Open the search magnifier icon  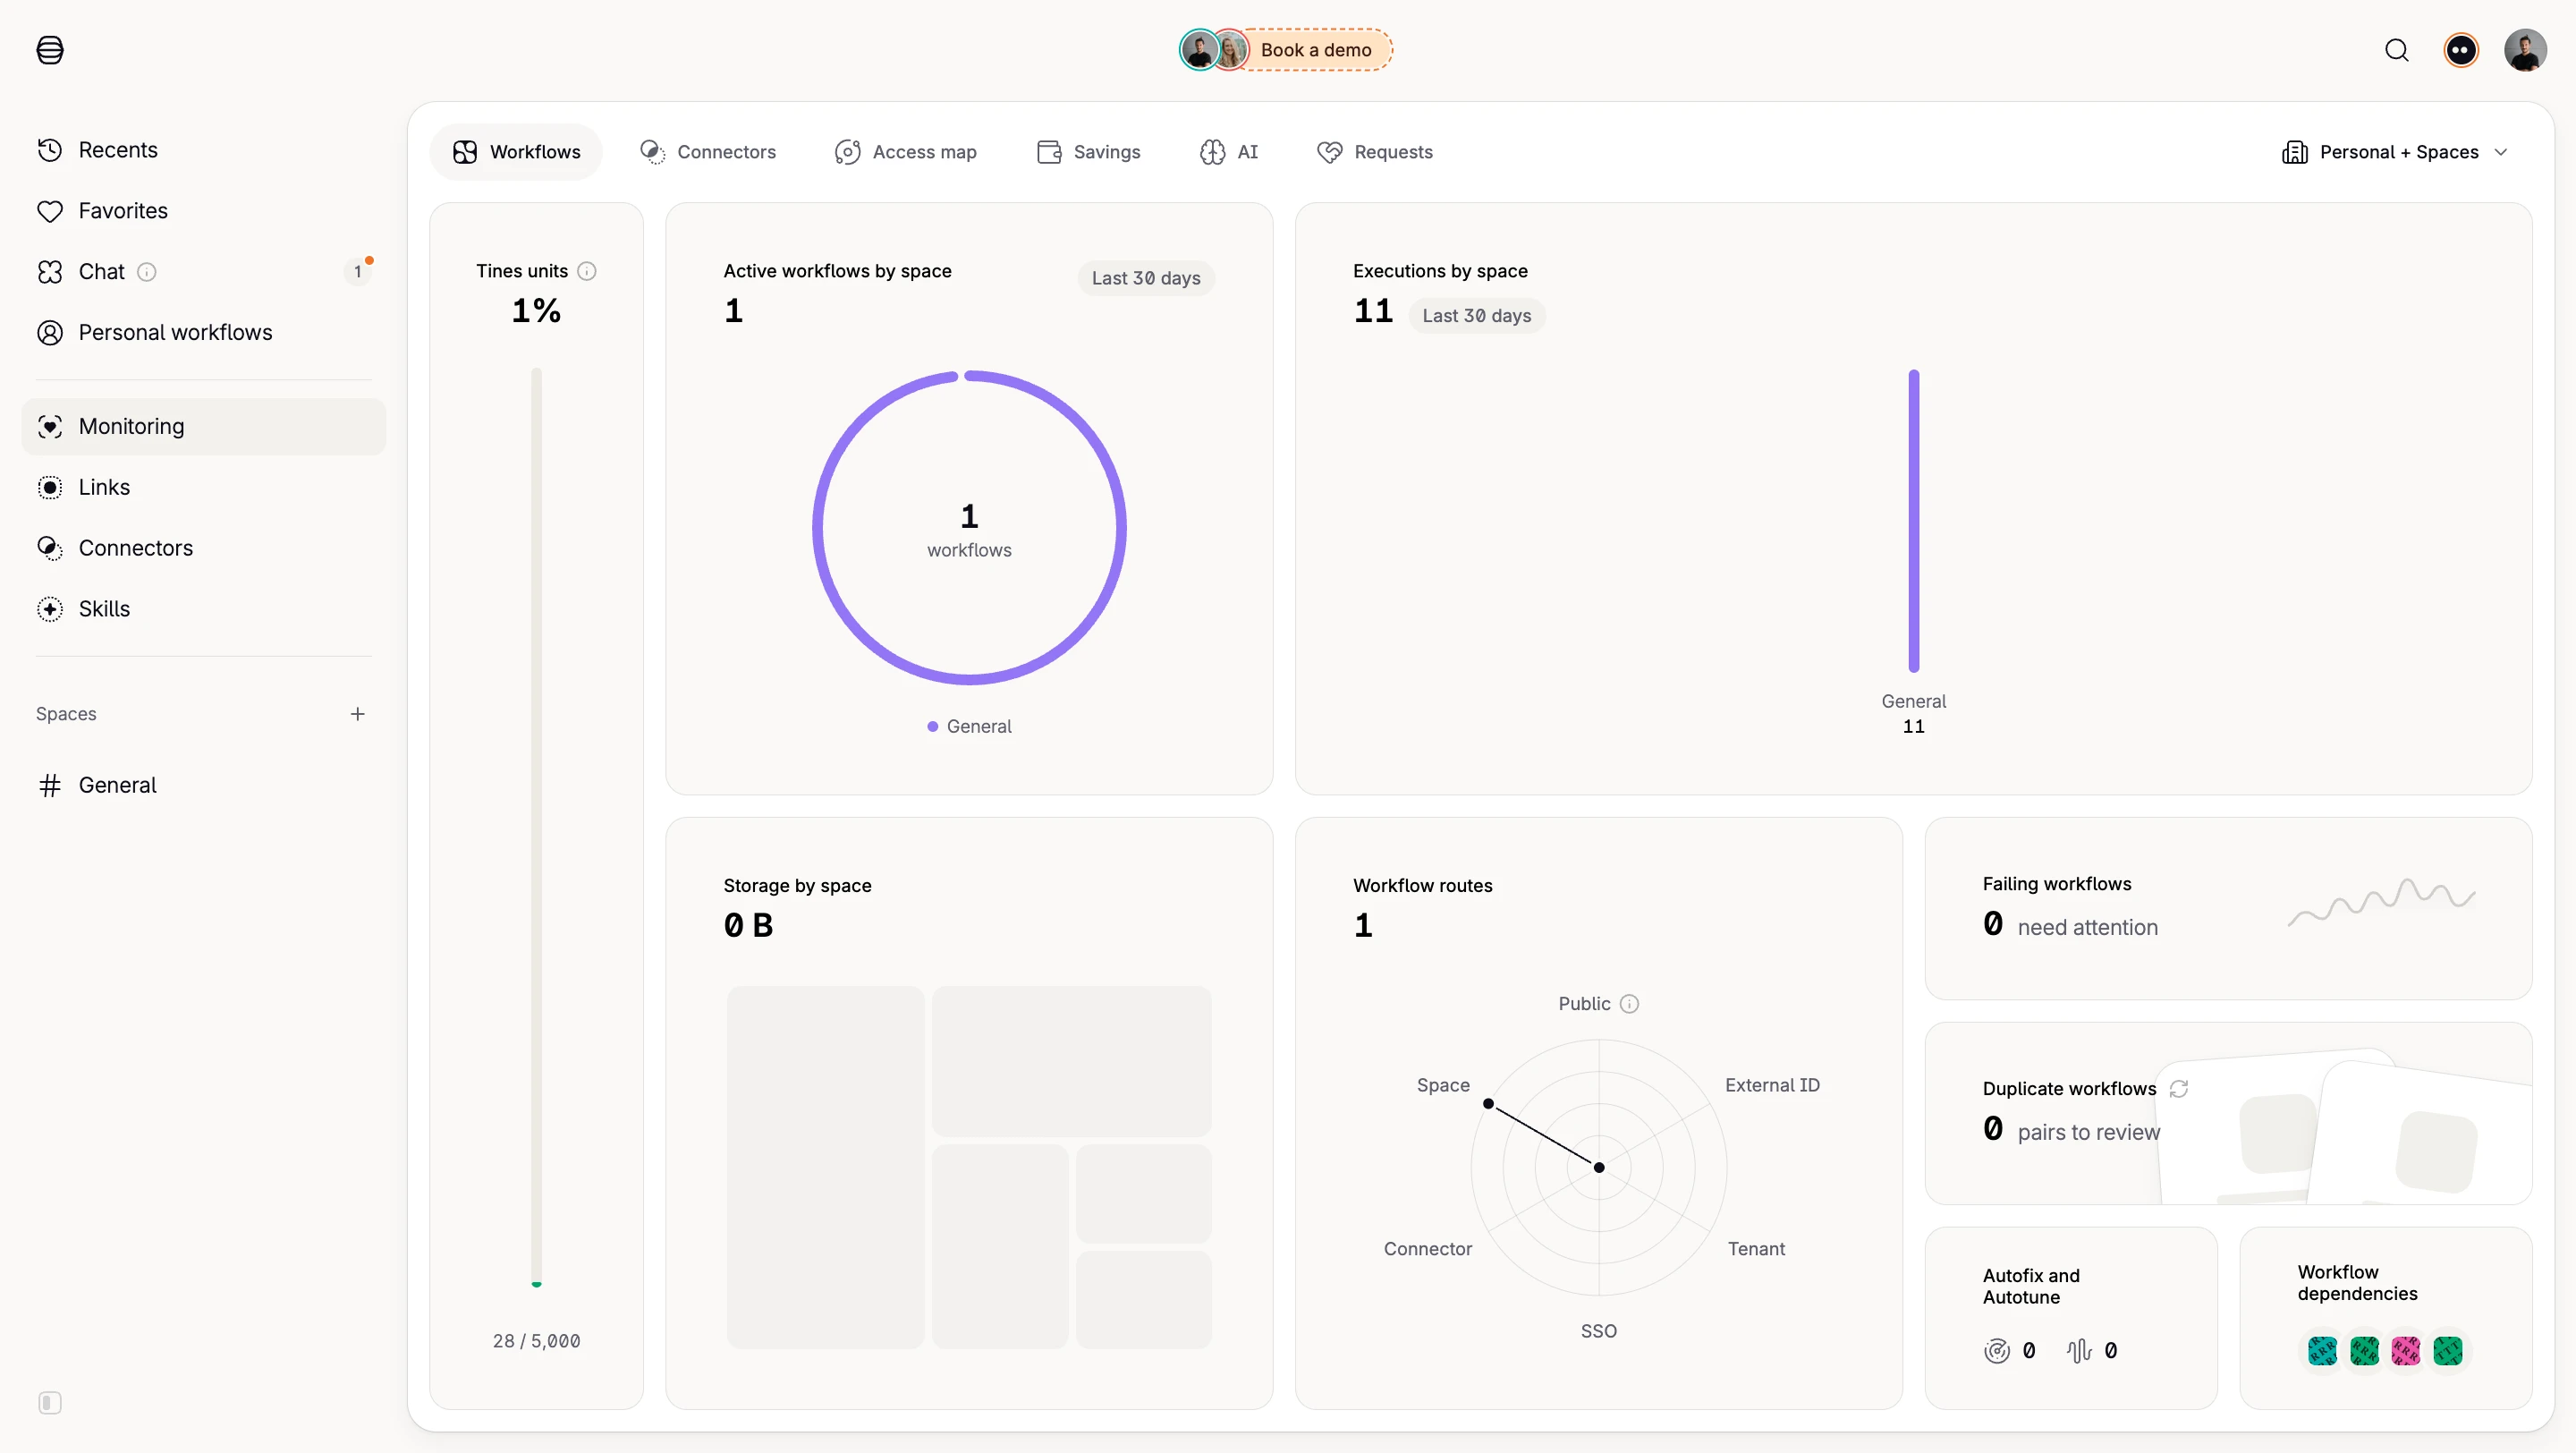(x=2396, y=50)
